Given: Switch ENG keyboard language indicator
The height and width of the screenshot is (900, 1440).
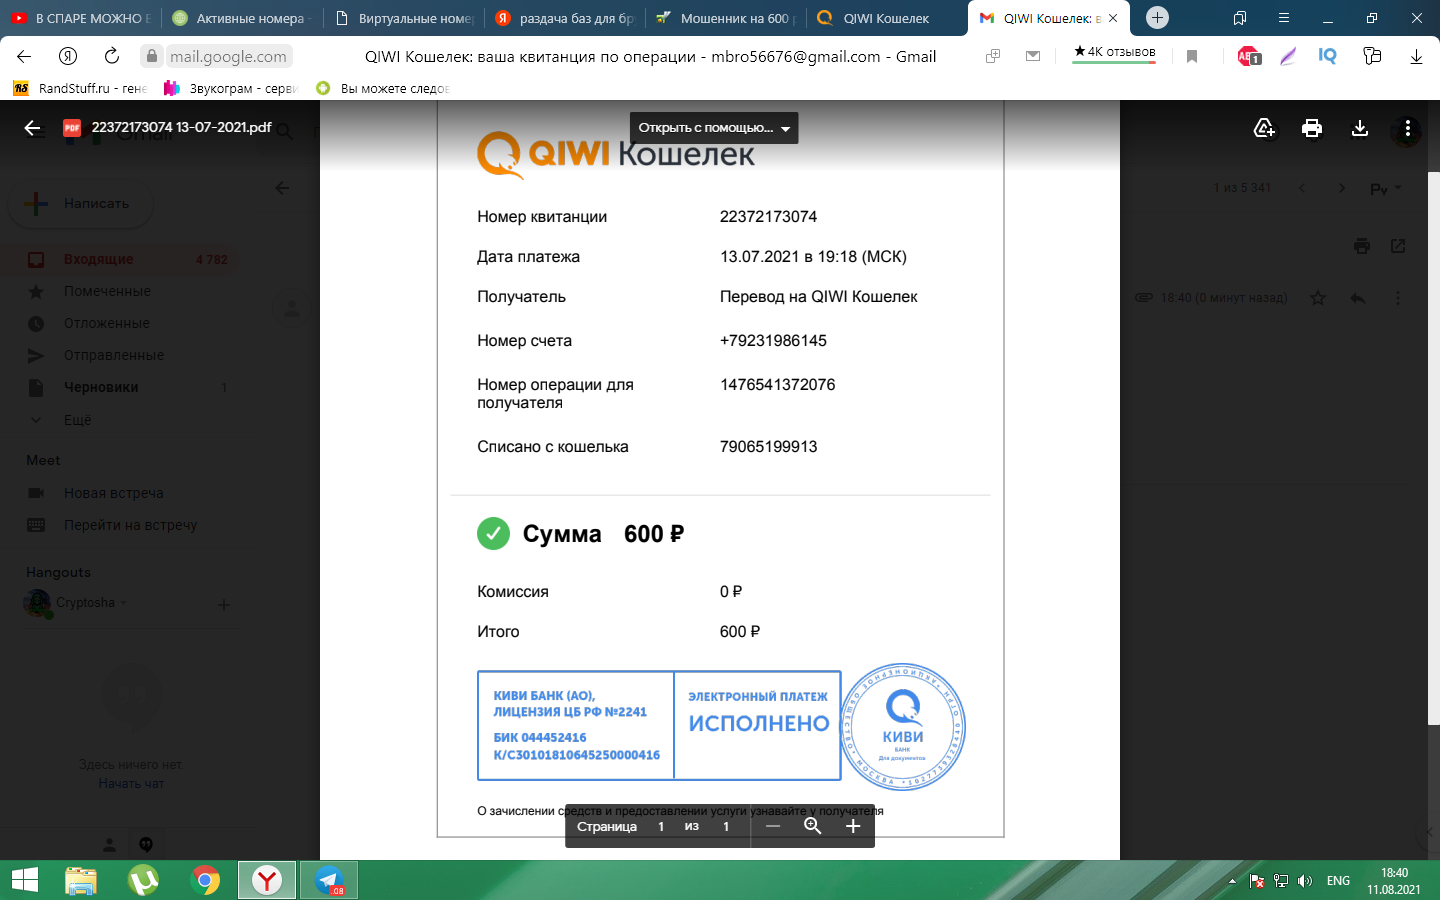Looking at the screenshot, I should tap(1338, 881).
